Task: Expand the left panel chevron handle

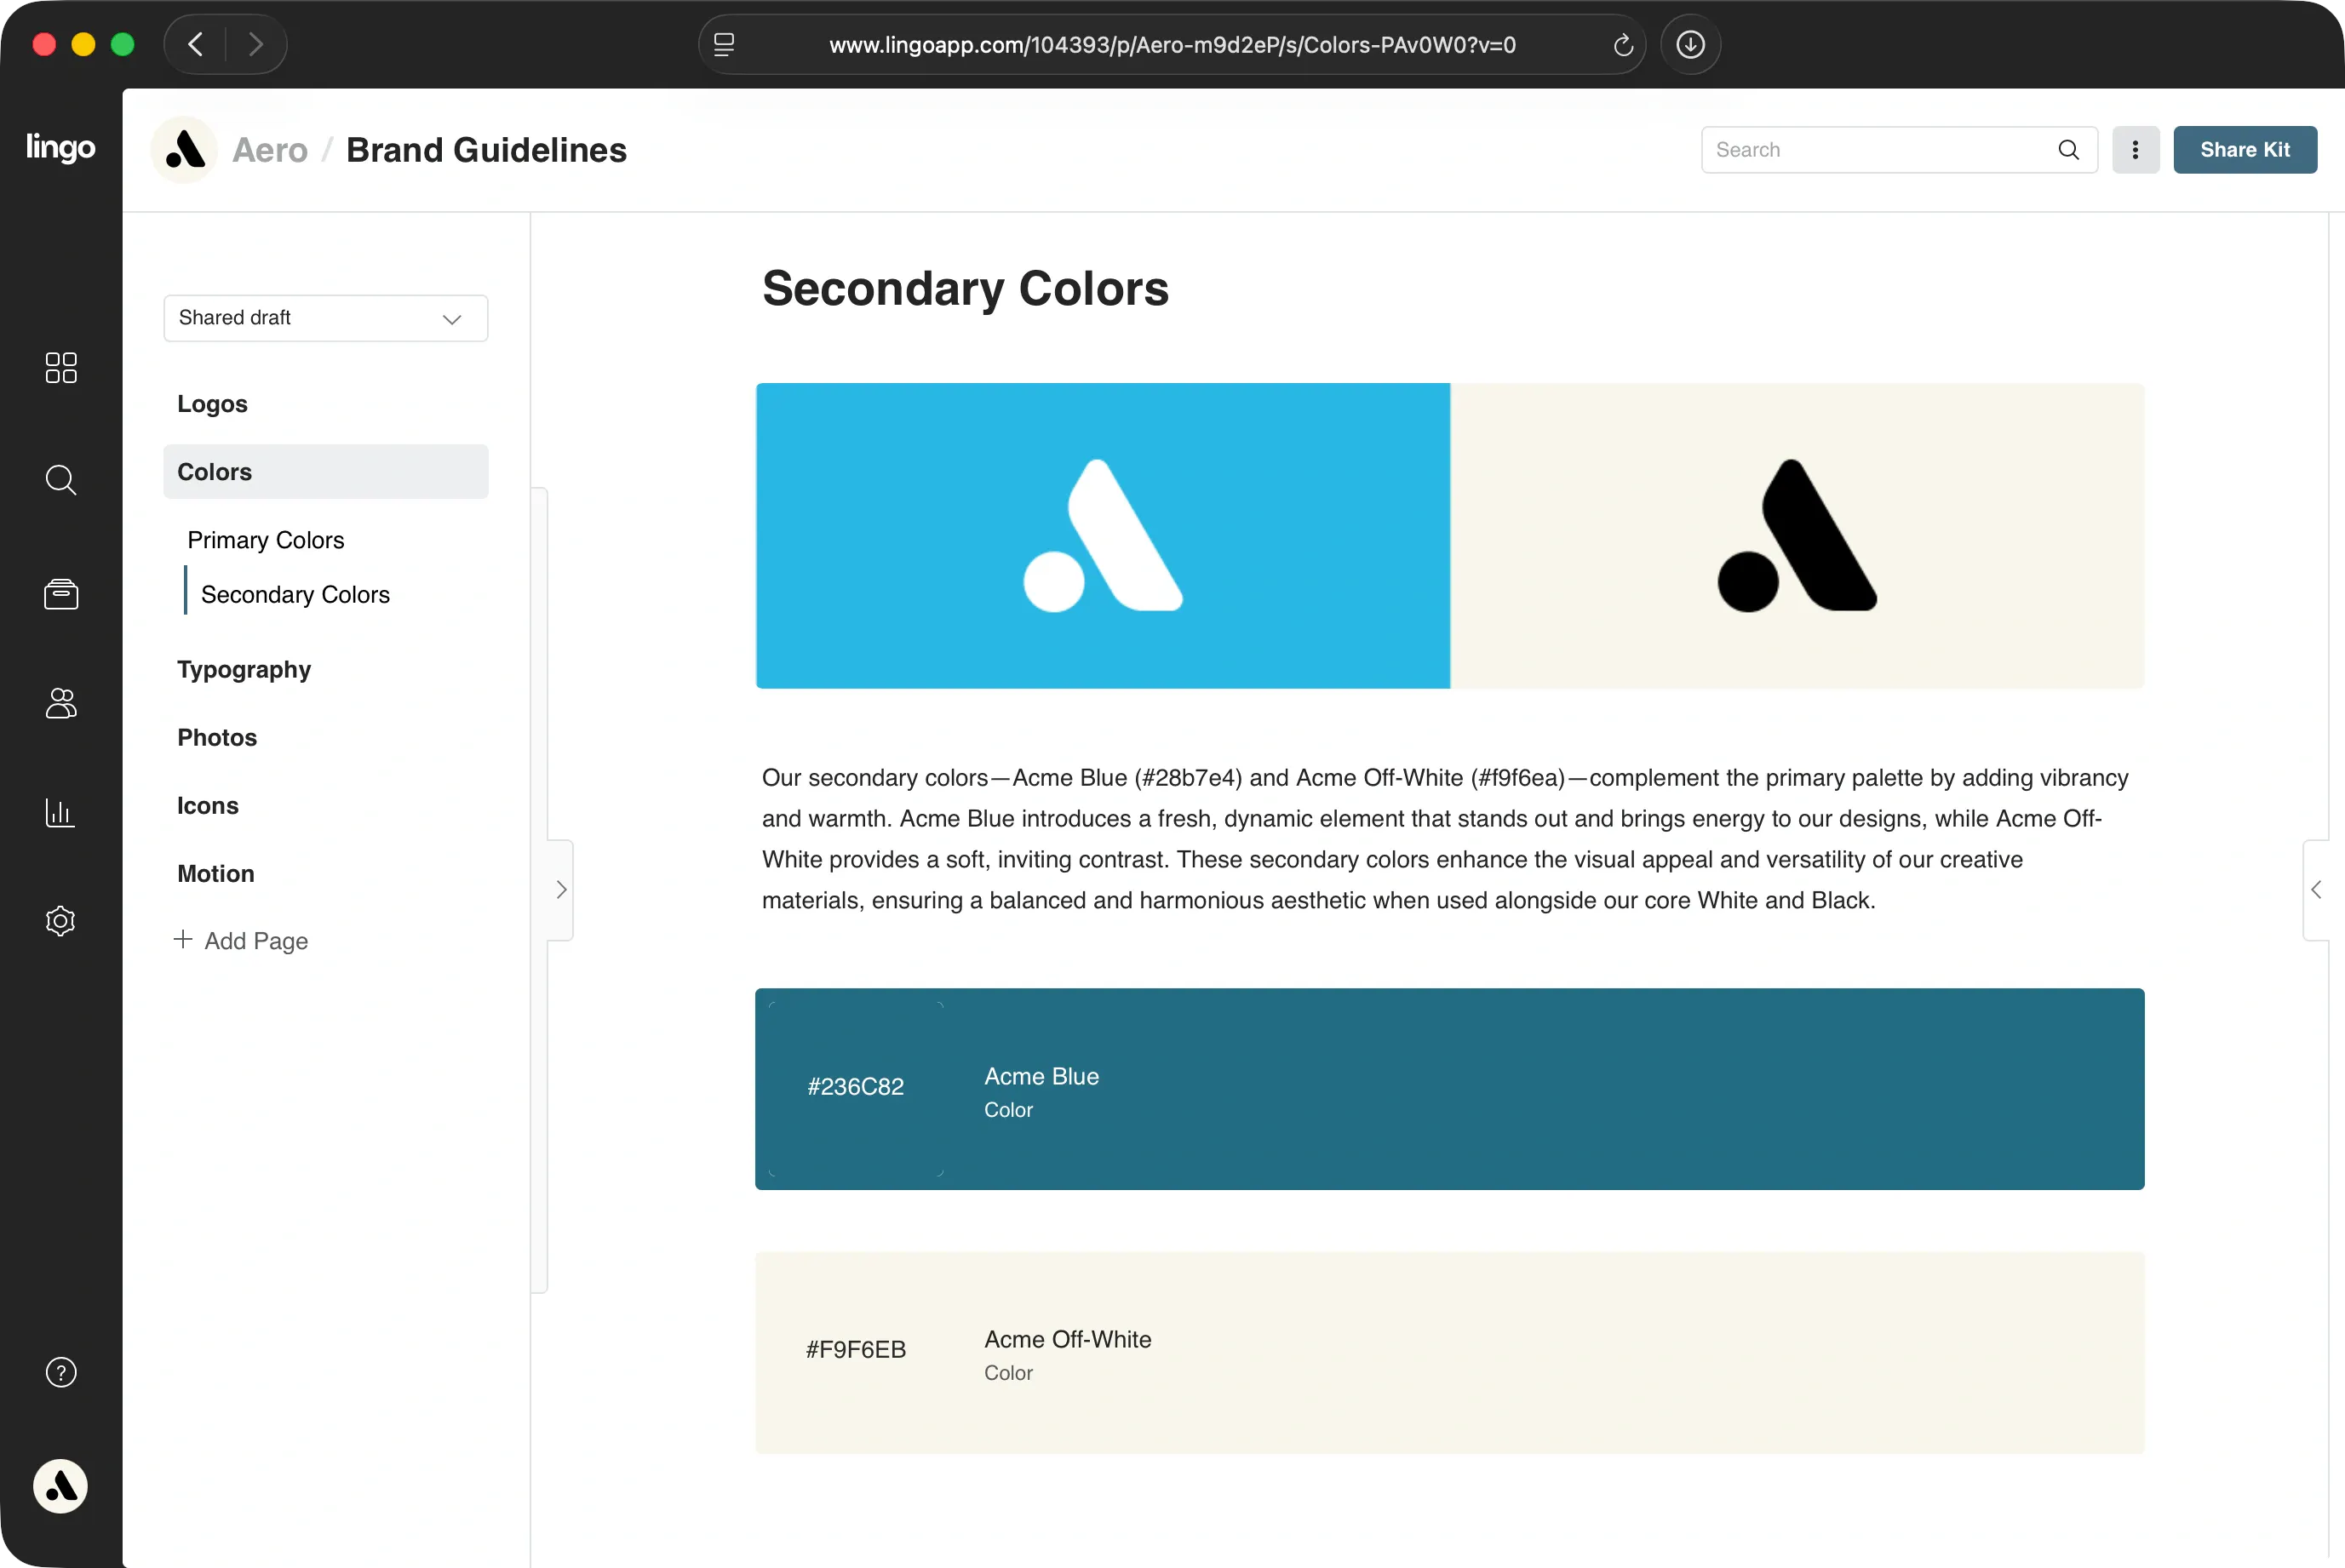Action: [561, 889]
